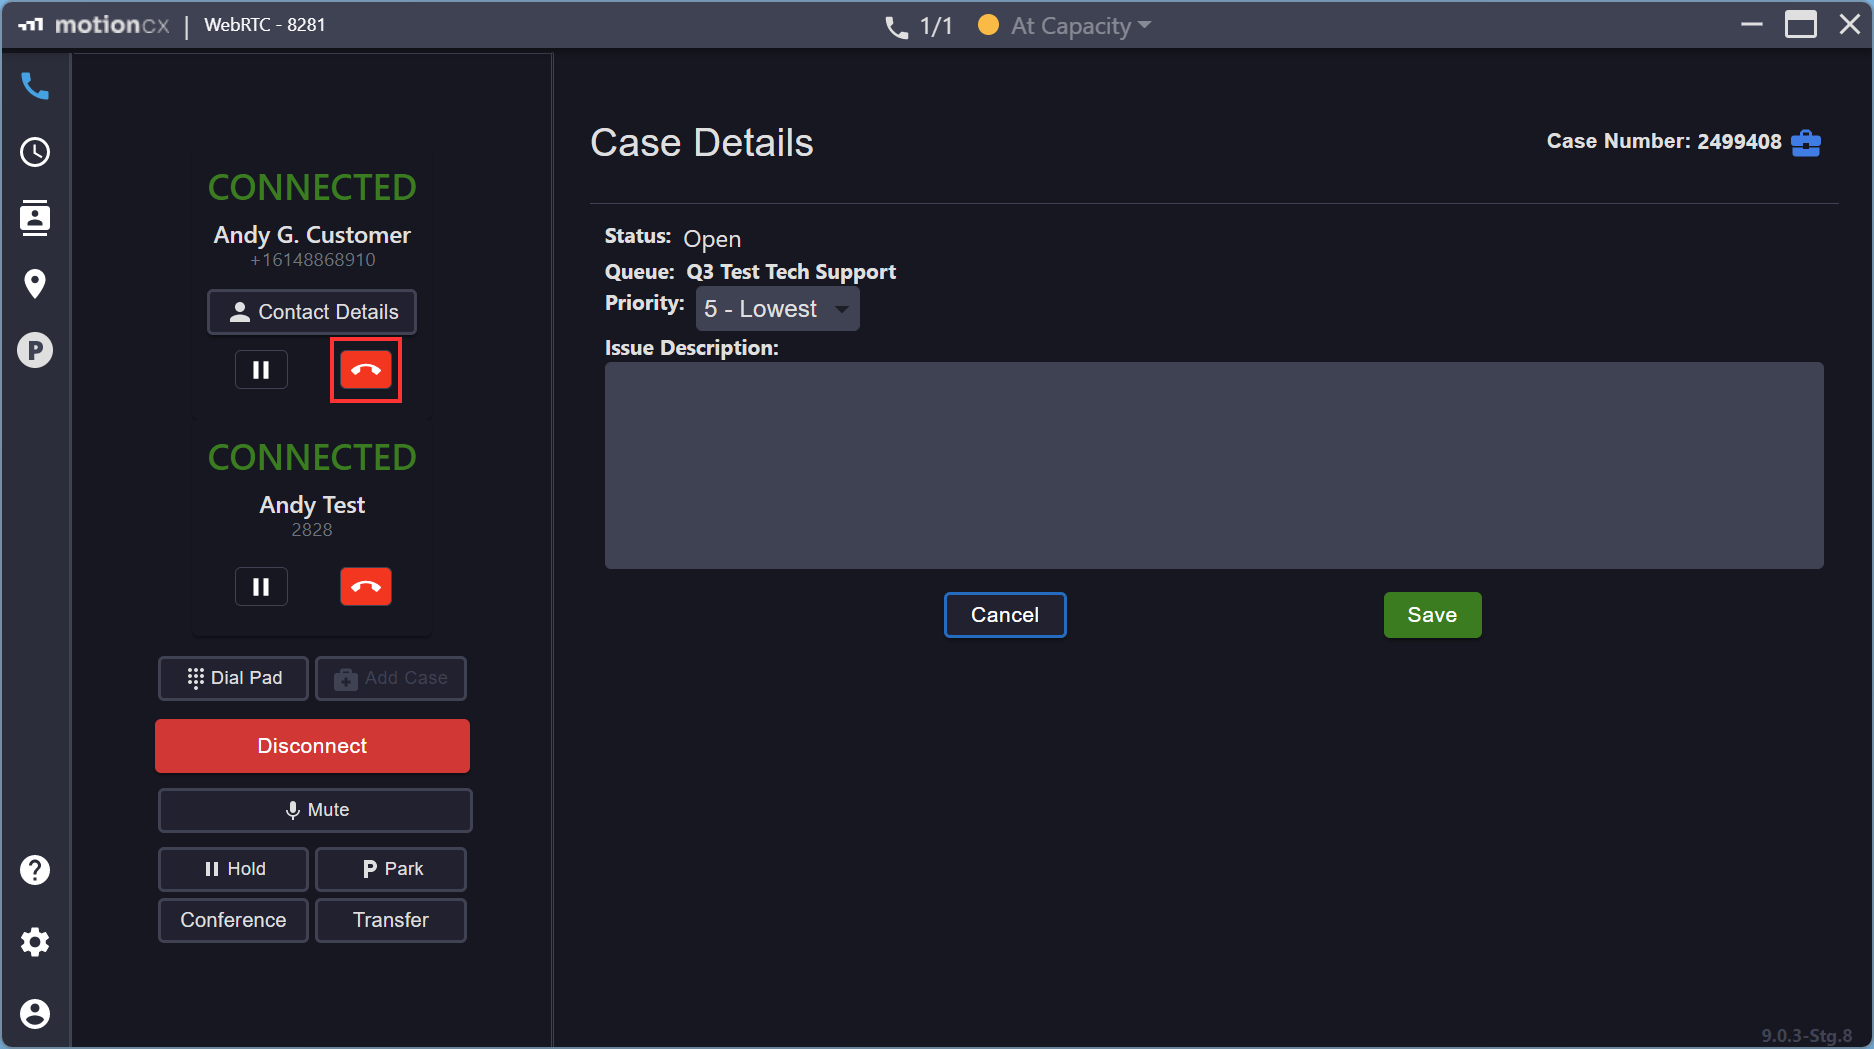The height and width of the screenshot is (1049, 1874).
Task: Open Contact Details for Andy G. Customer
Action: (x=312, y=312)
